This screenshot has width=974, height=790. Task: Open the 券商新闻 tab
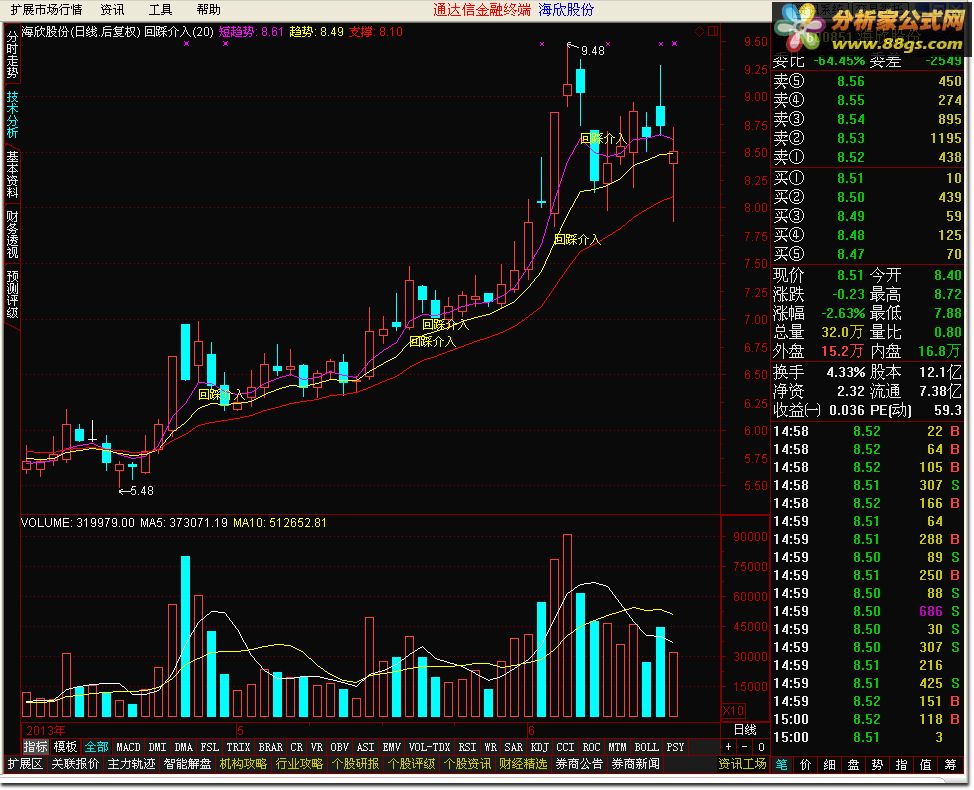(x=635, y=764)
